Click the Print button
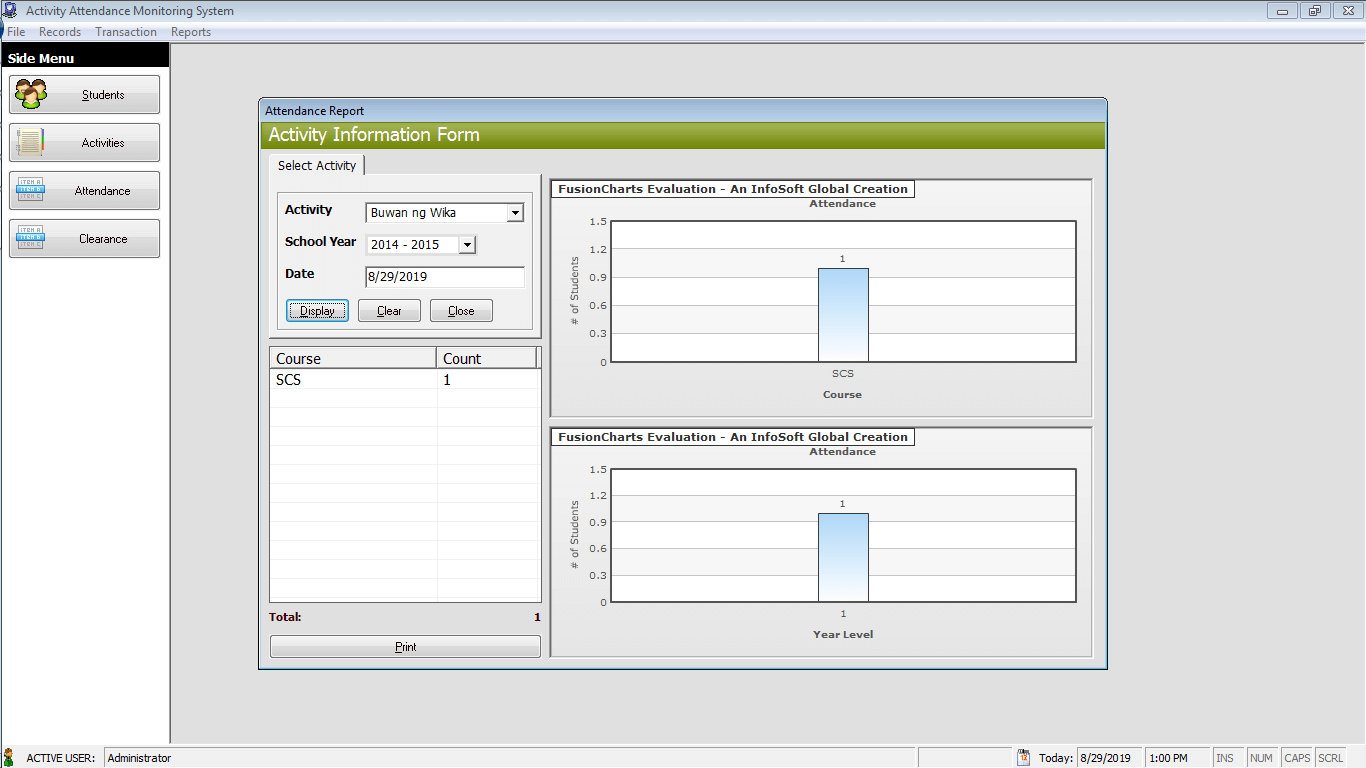 pyautogui.click(x=405, y=647)
